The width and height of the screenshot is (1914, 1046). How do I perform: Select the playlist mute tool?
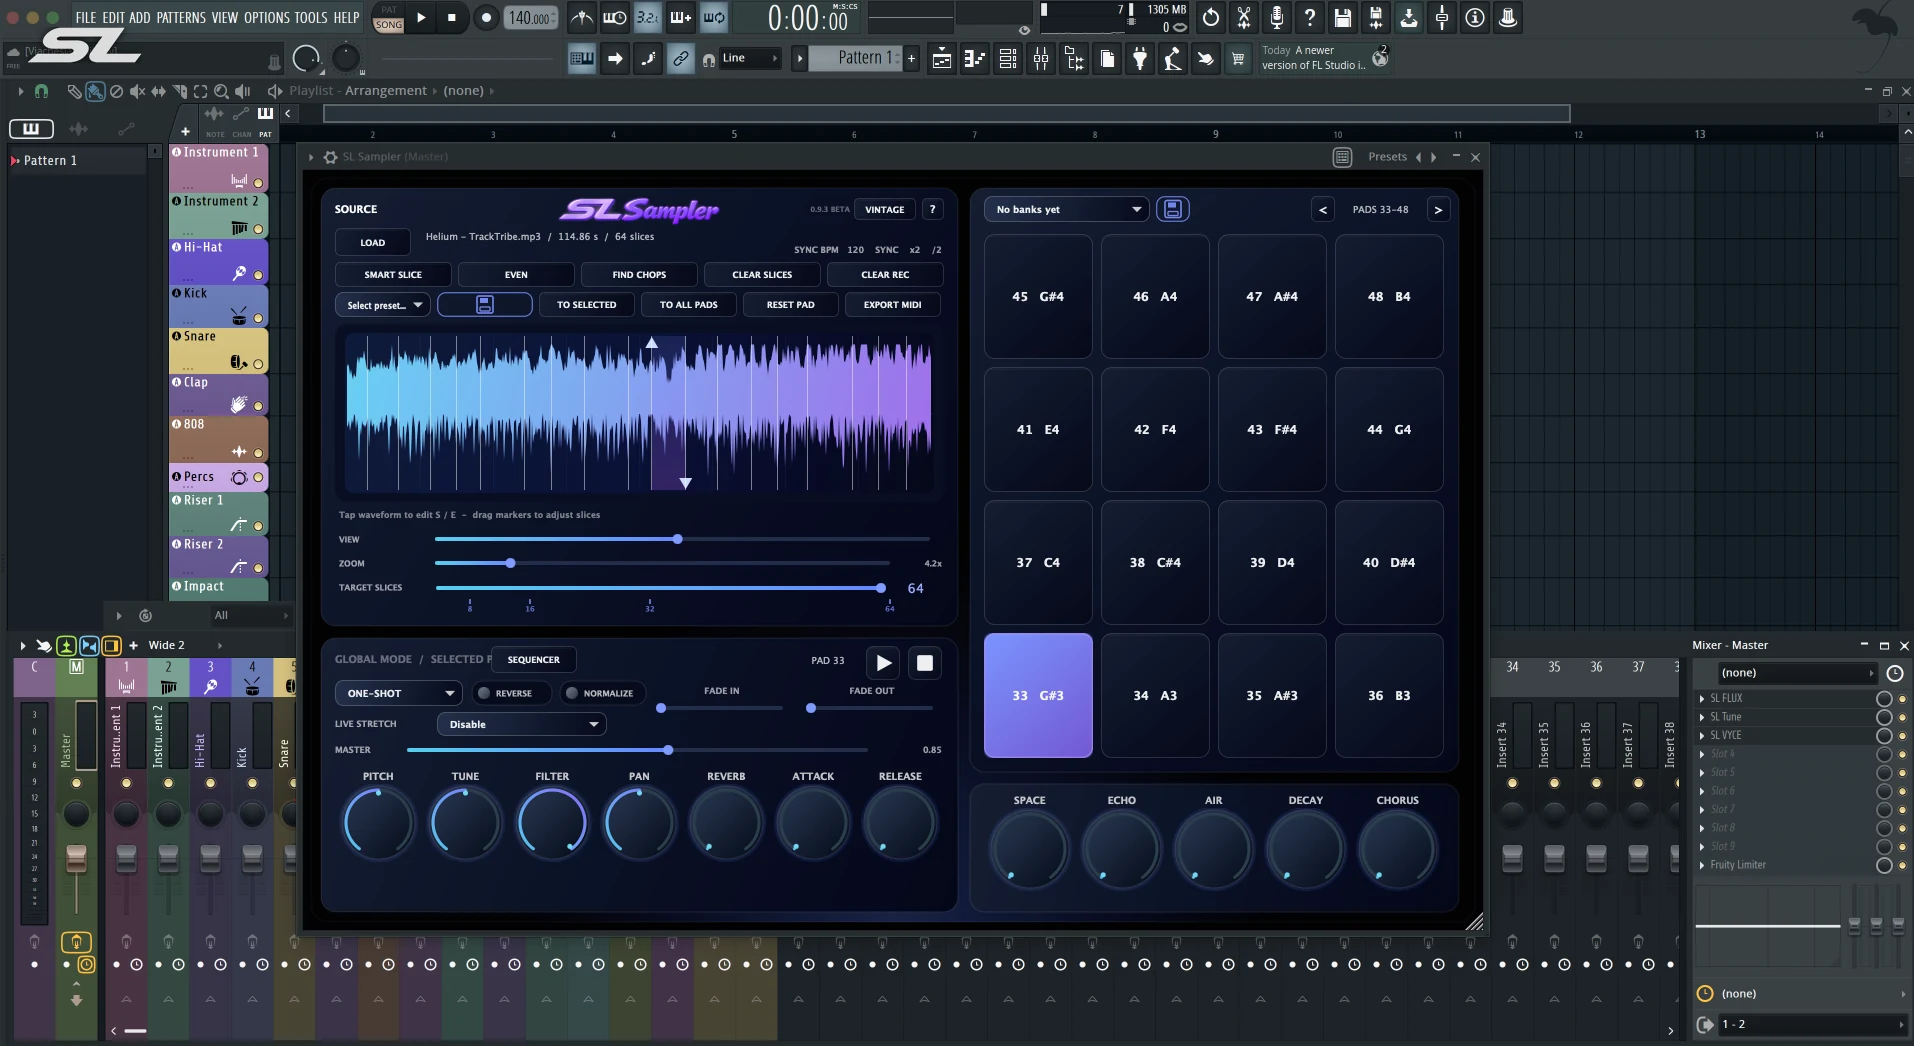click(x=137, y=91)
